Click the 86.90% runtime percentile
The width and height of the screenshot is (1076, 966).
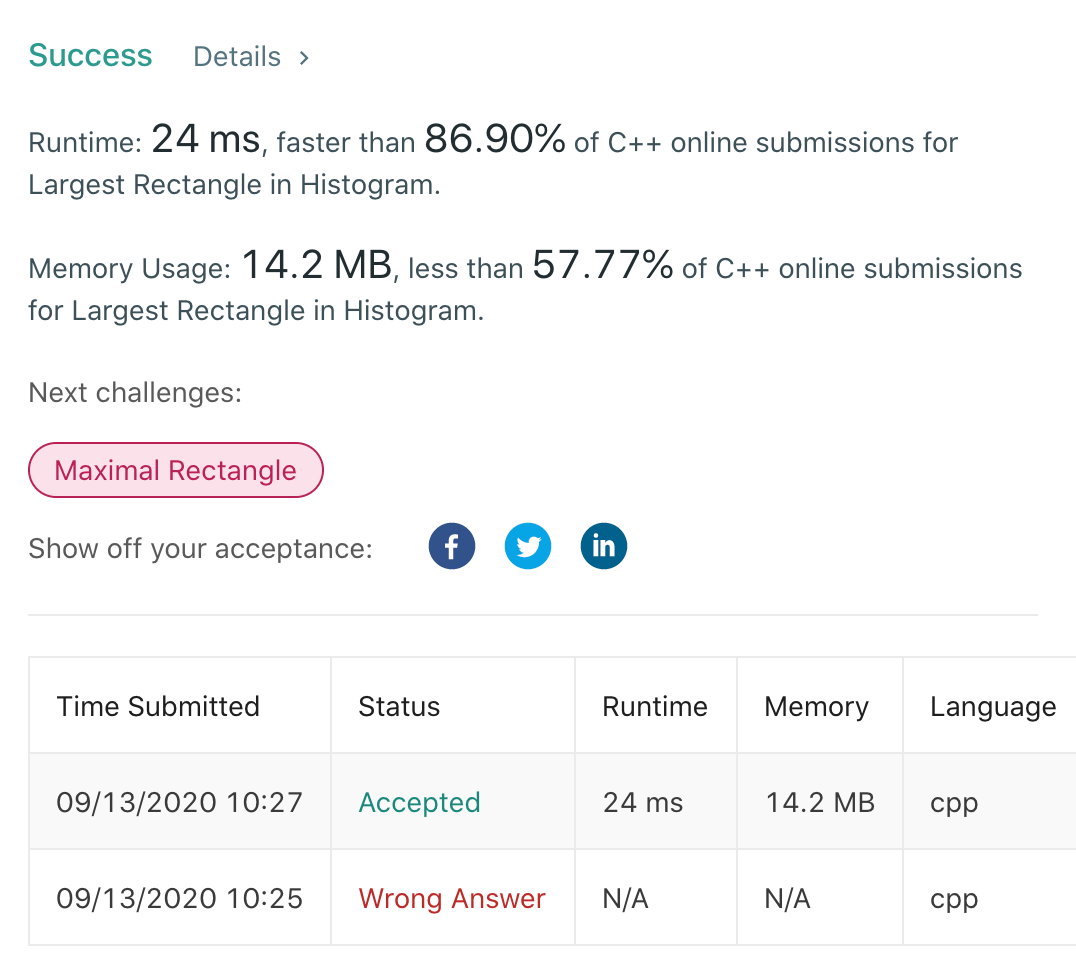(x=495, y=140)
